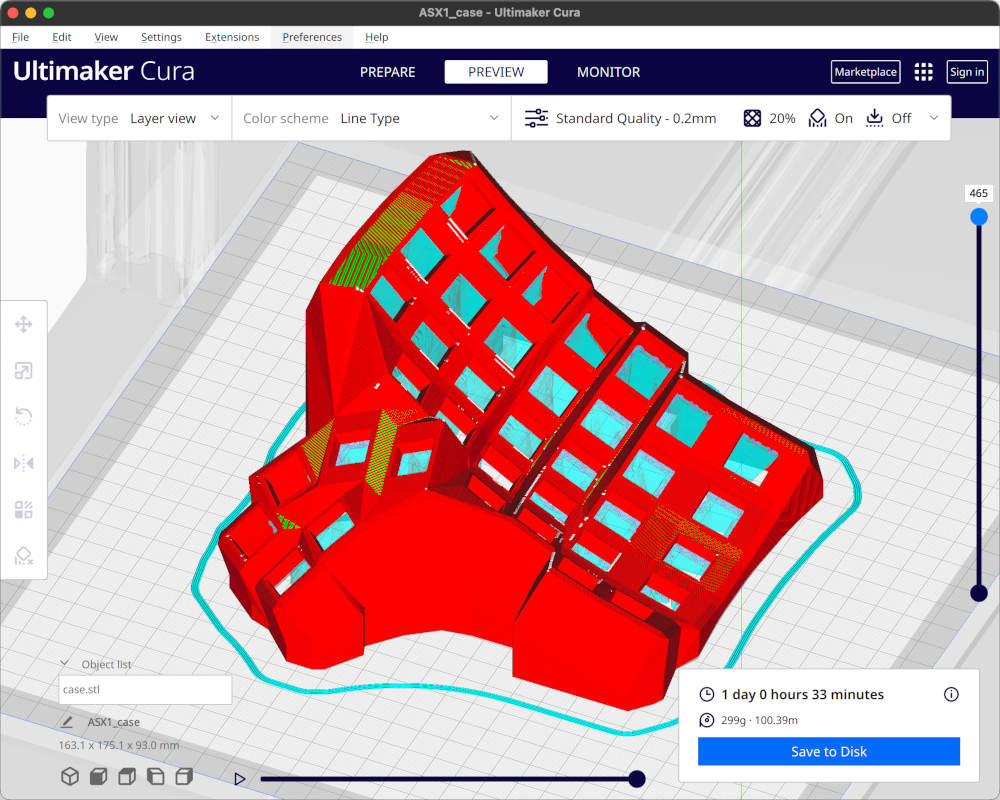Play the layer print simulation
1000x800 pixels.
[x=239, y=778]
